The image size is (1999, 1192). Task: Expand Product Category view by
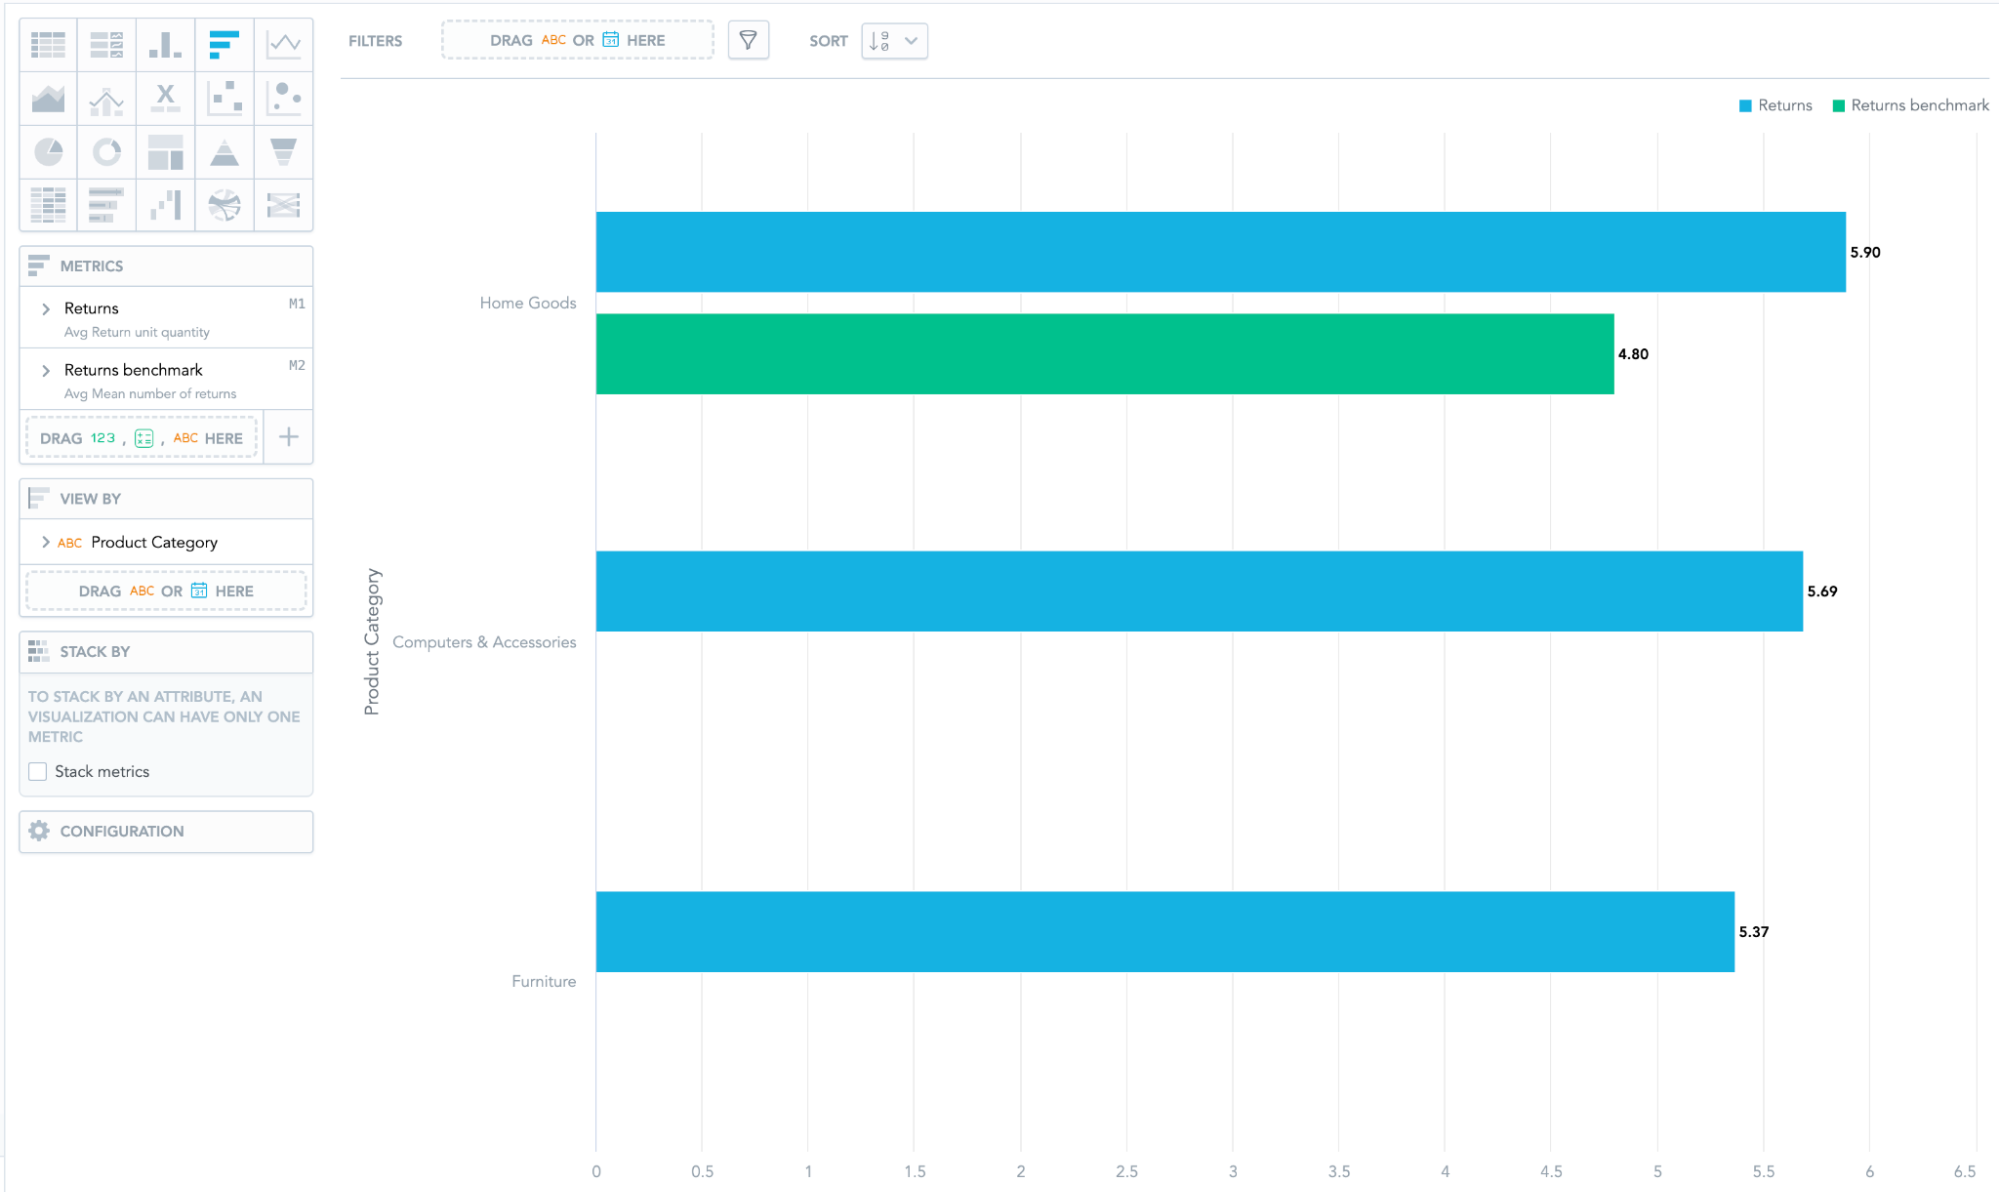coord(45,542)
